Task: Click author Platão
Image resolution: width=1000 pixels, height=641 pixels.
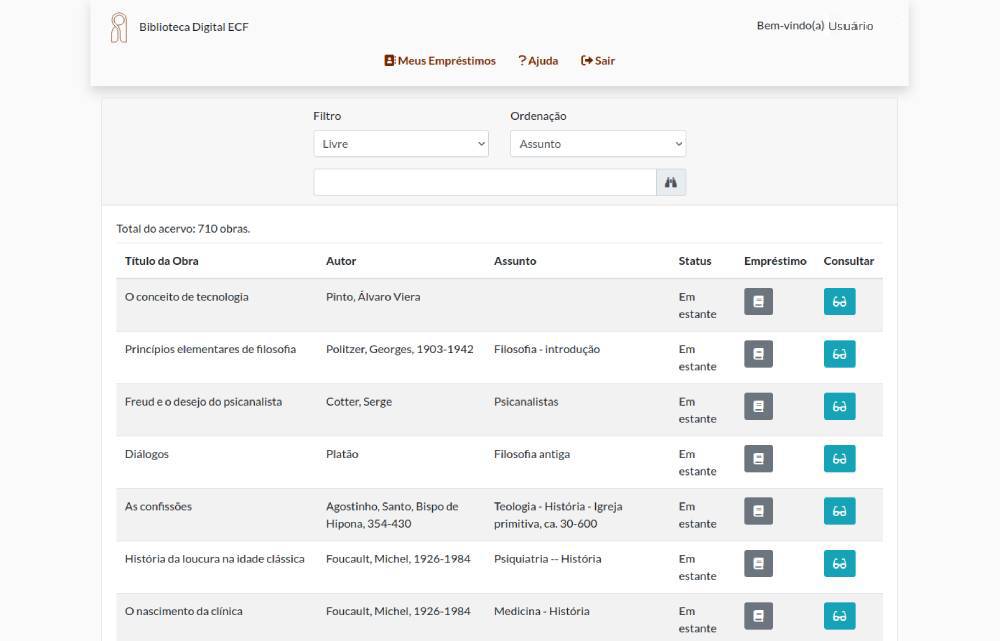Action: (x=342, y=454)
